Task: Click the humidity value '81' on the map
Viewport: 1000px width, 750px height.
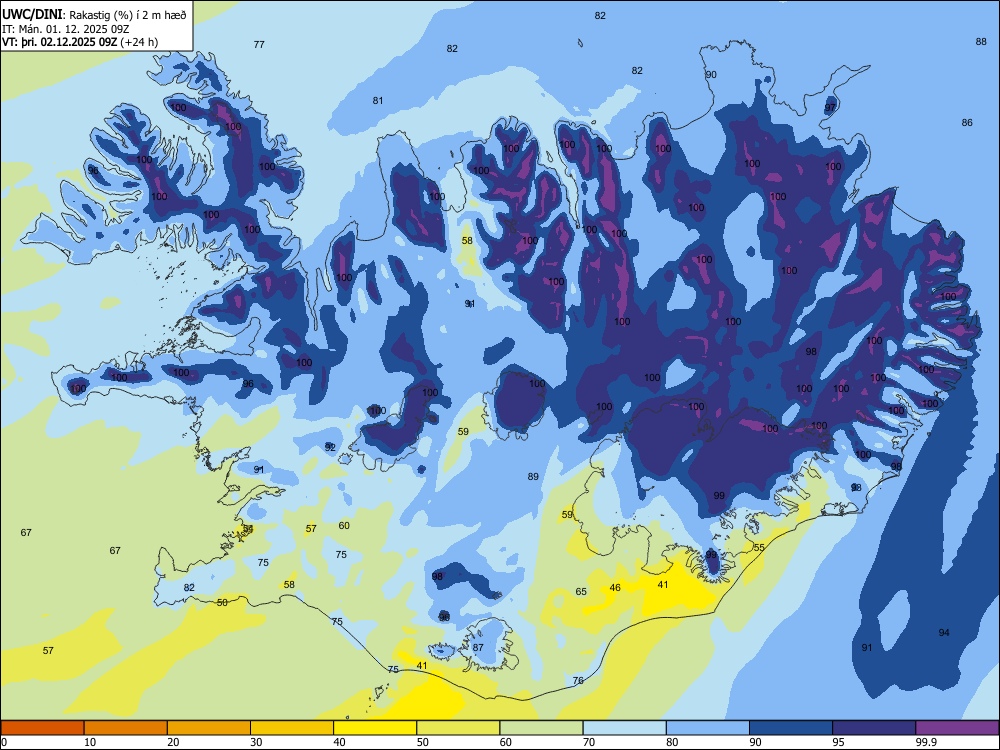Action: [378, 100]
